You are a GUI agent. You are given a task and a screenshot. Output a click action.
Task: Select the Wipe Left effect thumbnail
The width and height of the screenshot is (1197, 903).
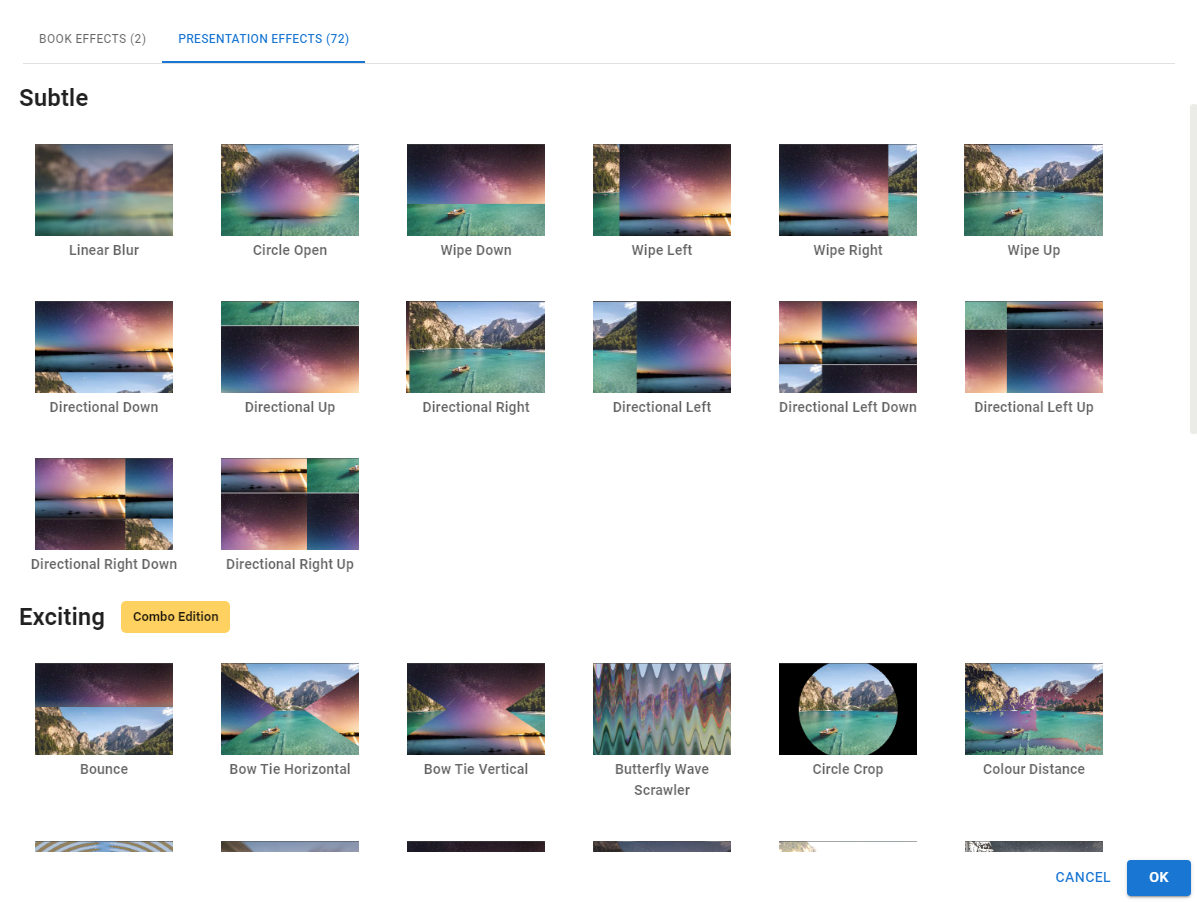pyautogui.click(x=662, y=190)
